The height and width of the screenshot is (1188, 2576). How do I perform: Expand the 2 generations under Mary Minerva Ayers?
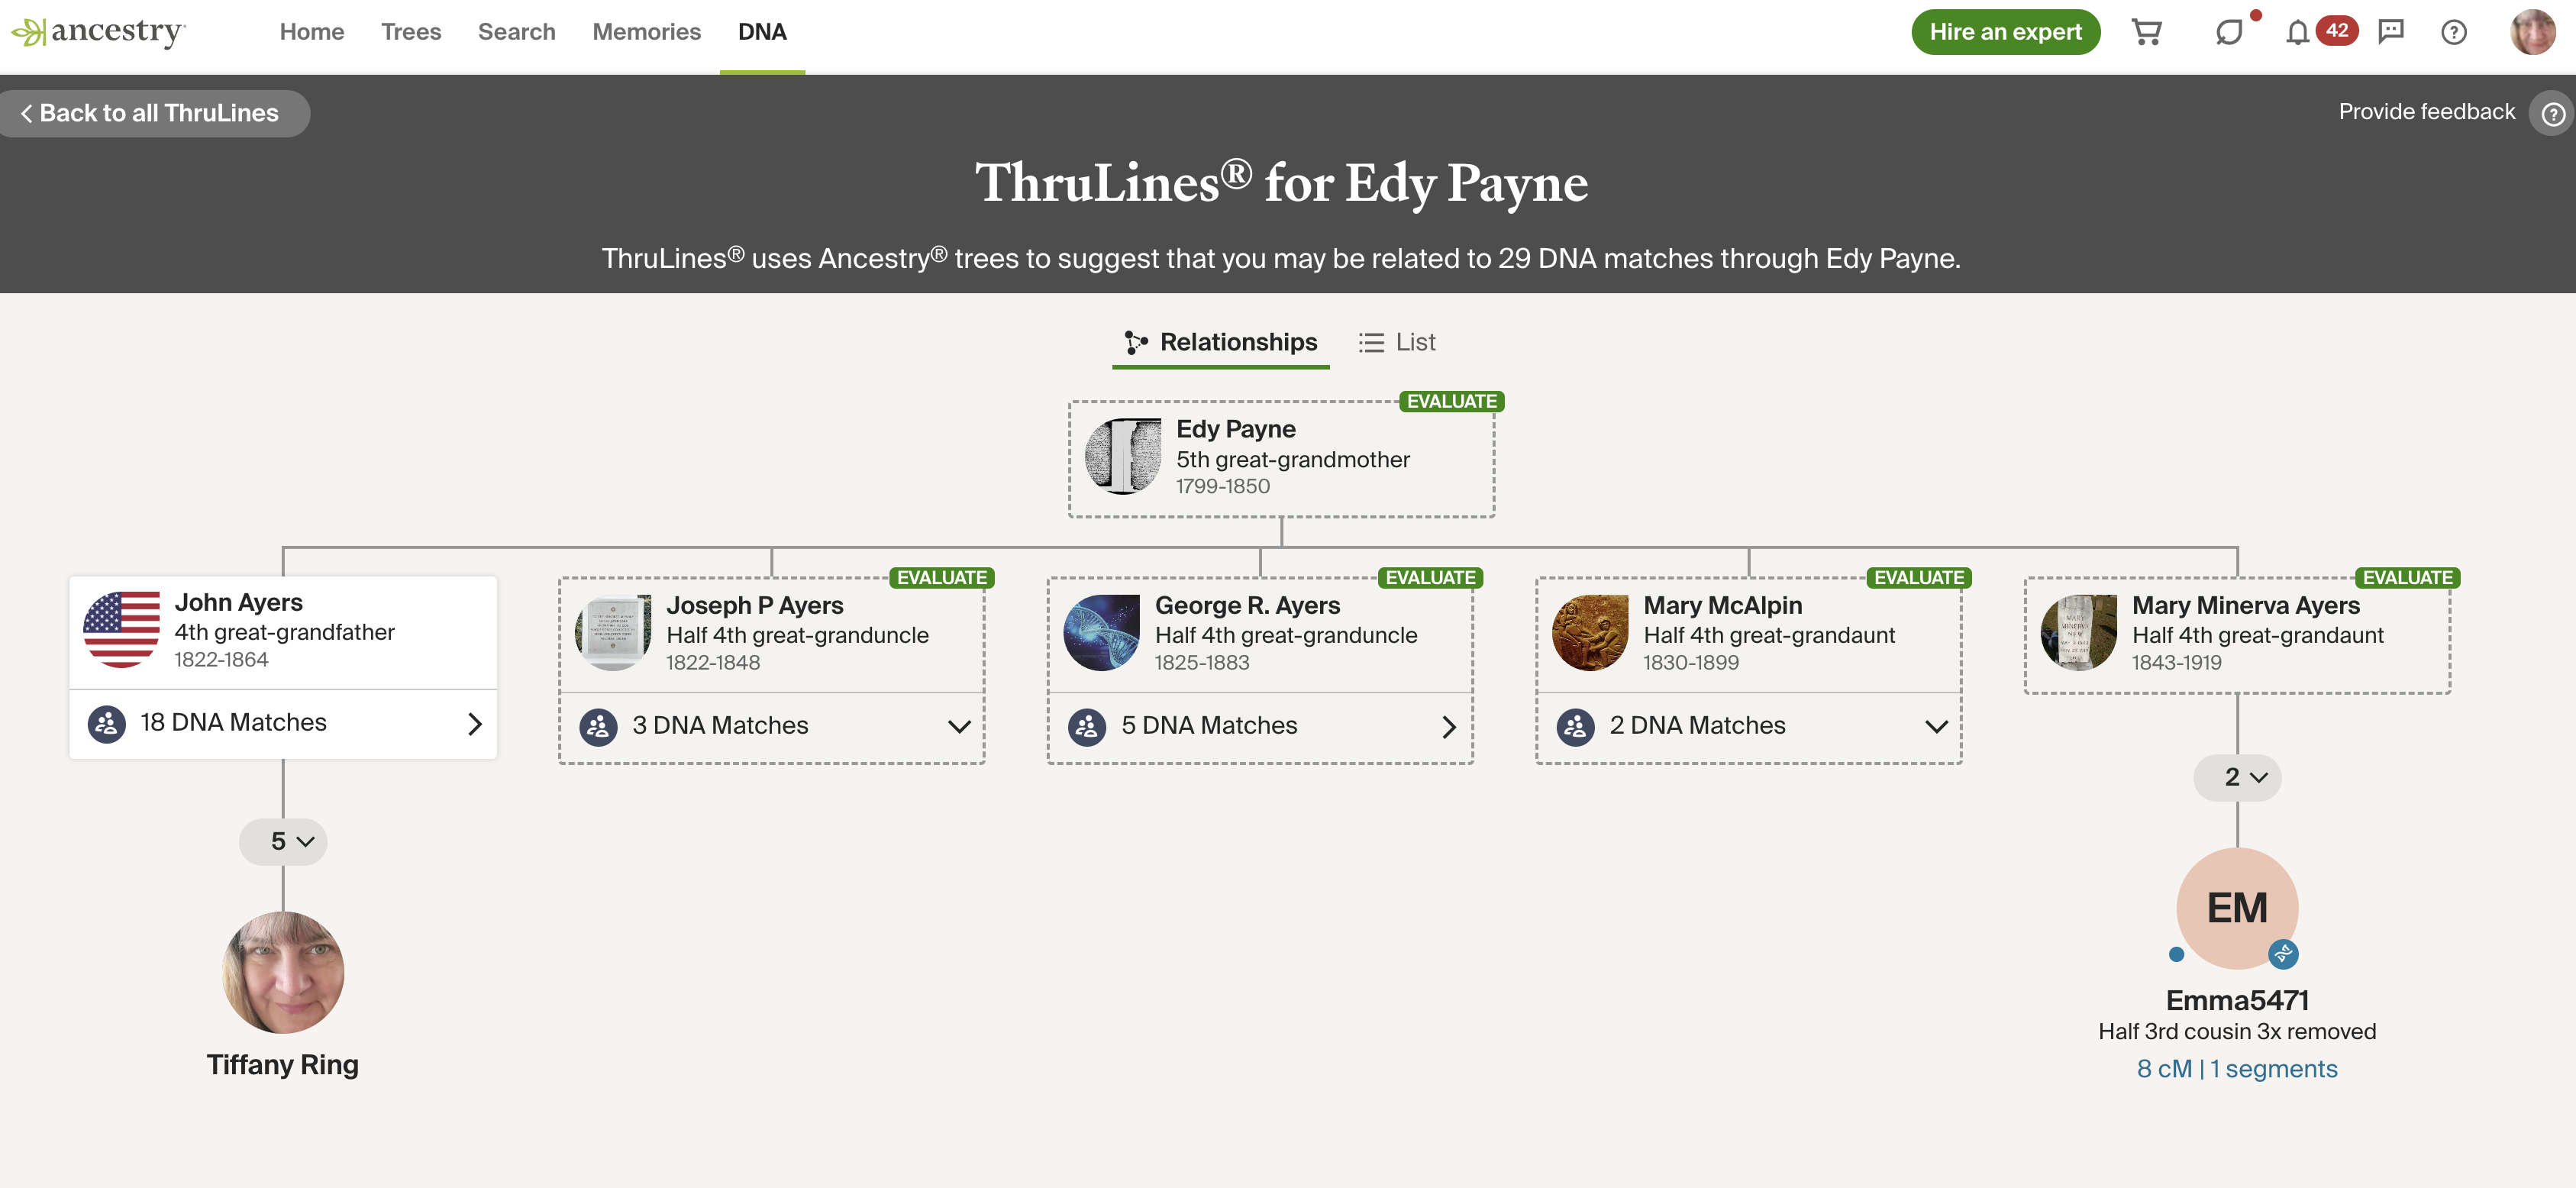(x=2237, y=777)
